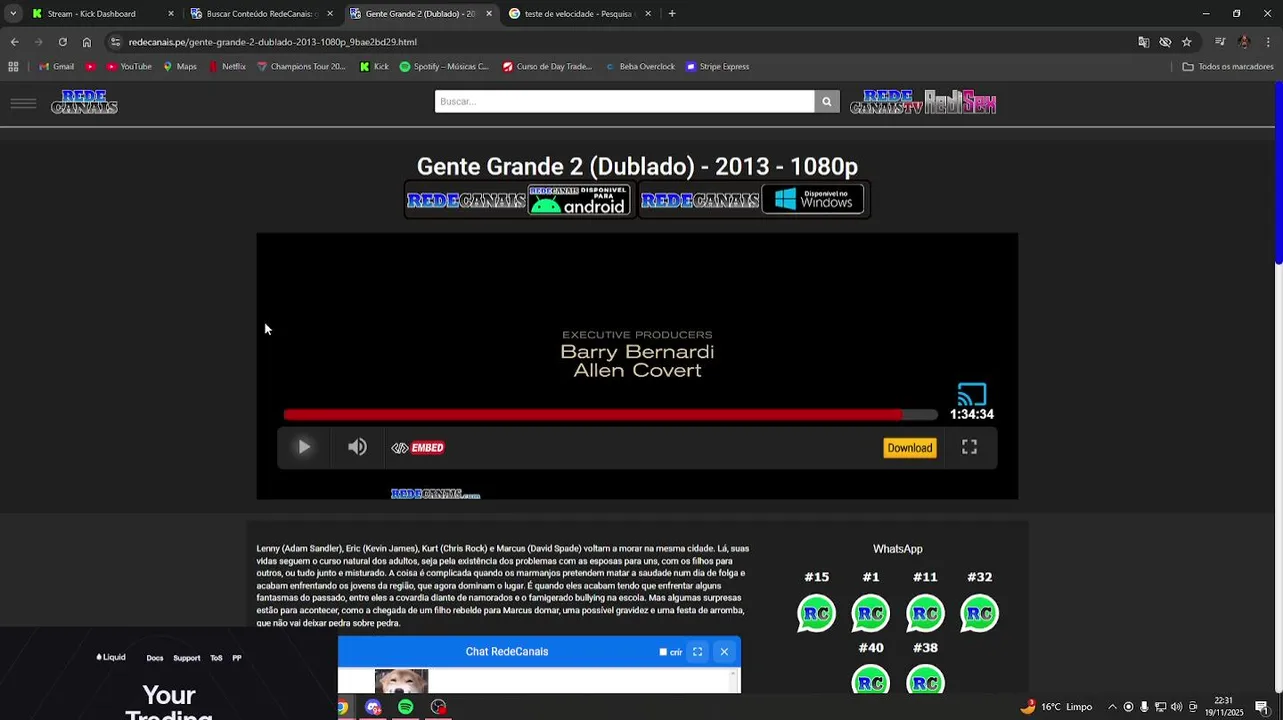1283x720 pixels.
Task: Open Maps bookmark
Action: tap(180, 67)
